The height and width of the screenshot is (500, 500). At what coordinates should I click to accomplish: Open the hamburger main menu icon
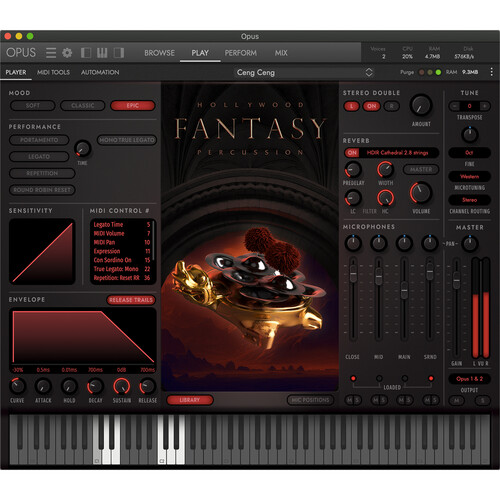click(51, 53)
